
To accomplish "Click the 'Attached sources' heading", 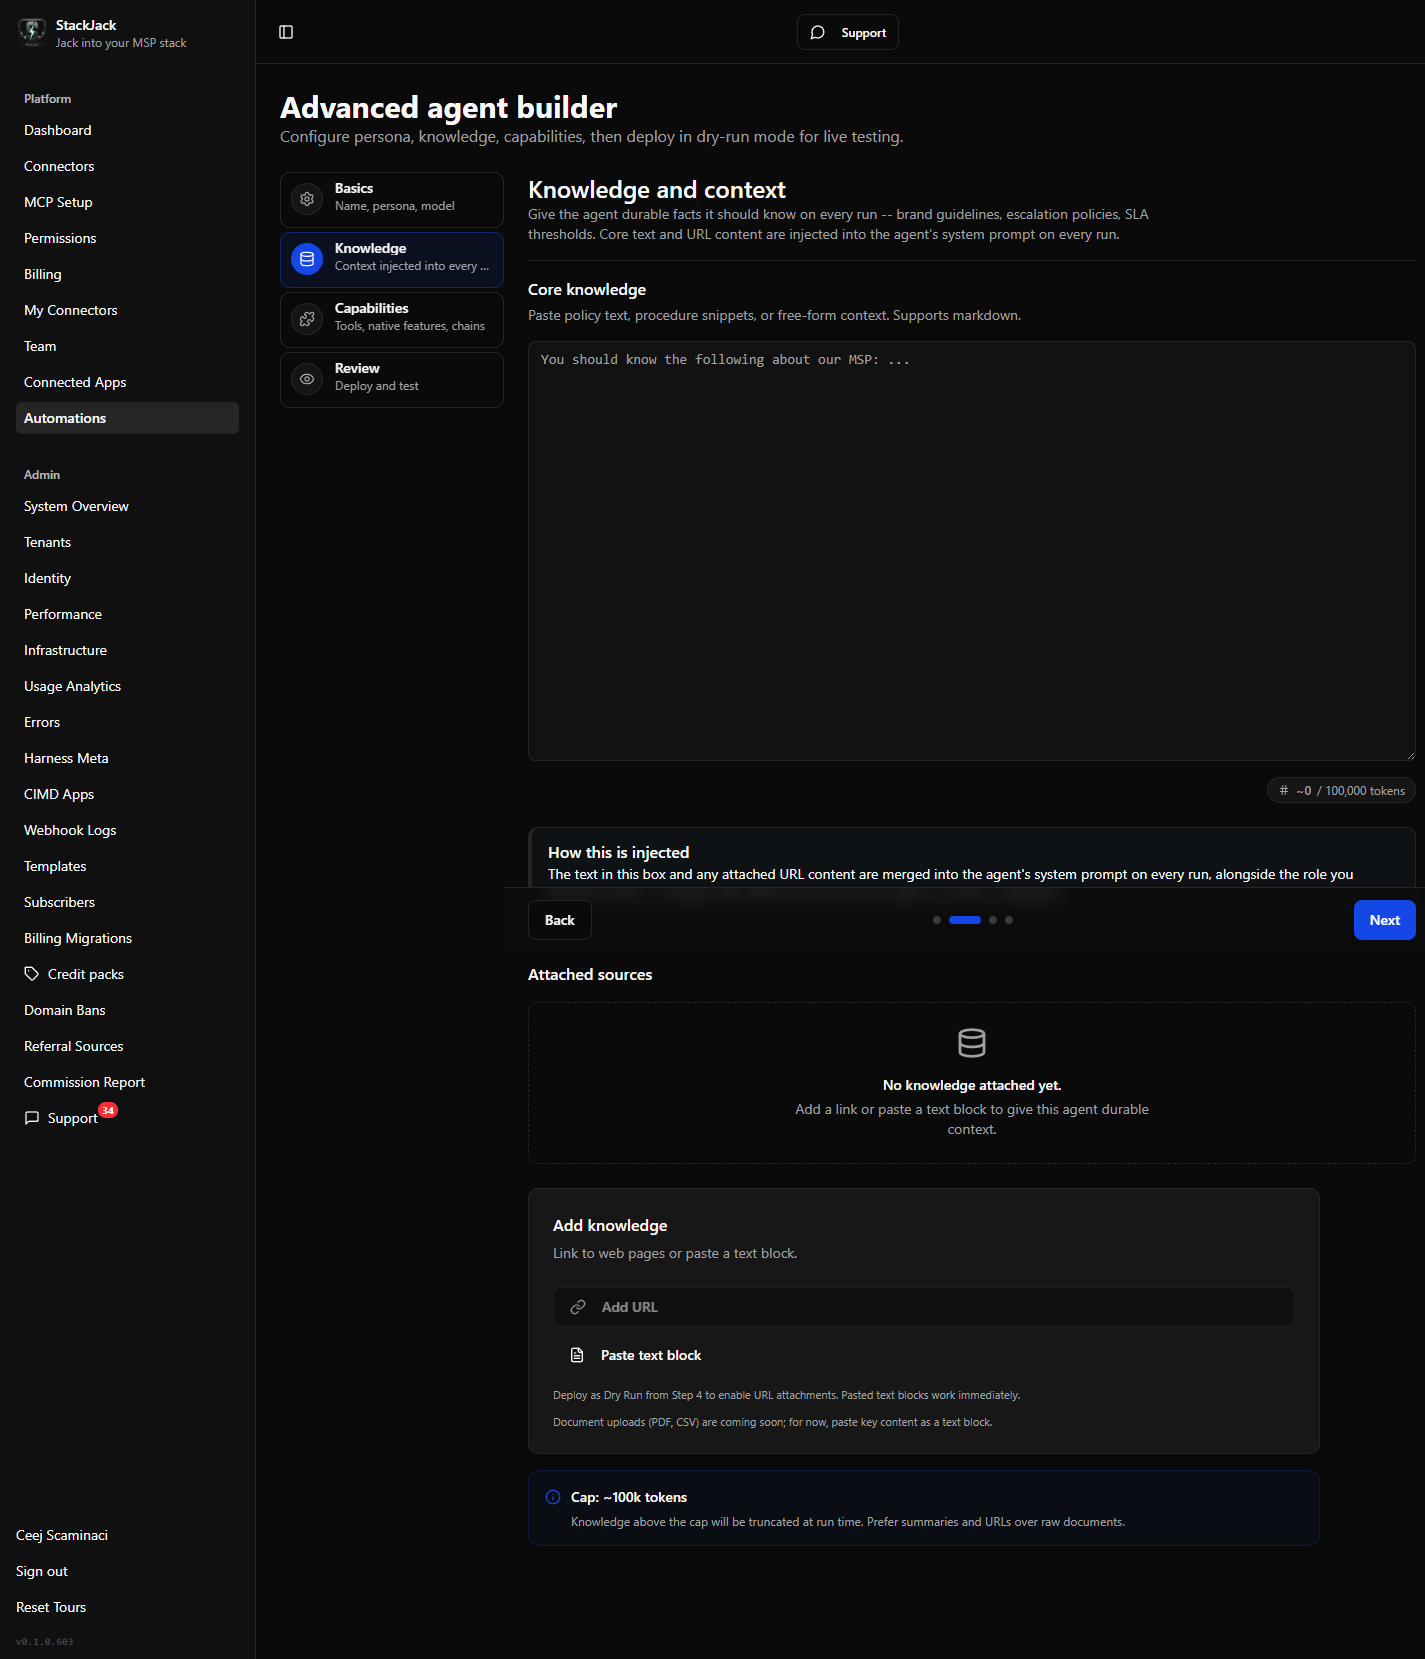I will 590,974.
